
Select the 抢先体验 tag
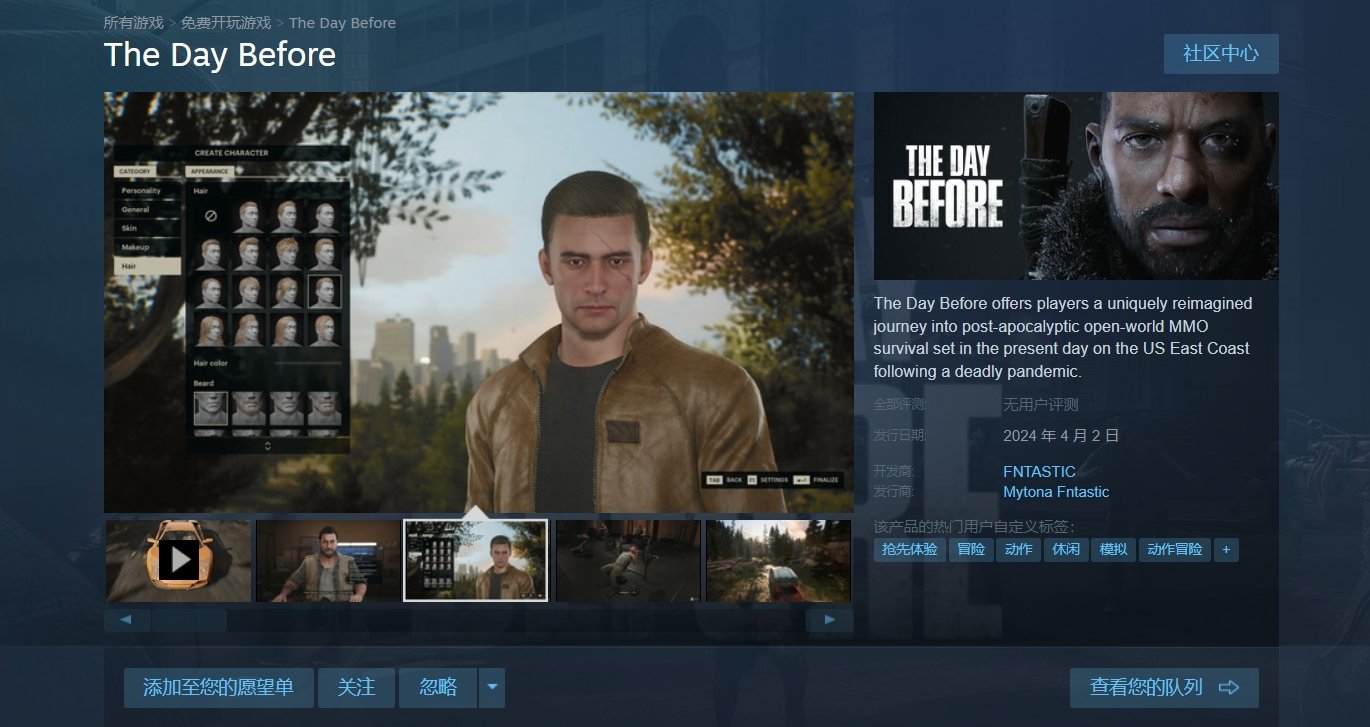coord(909,549)
